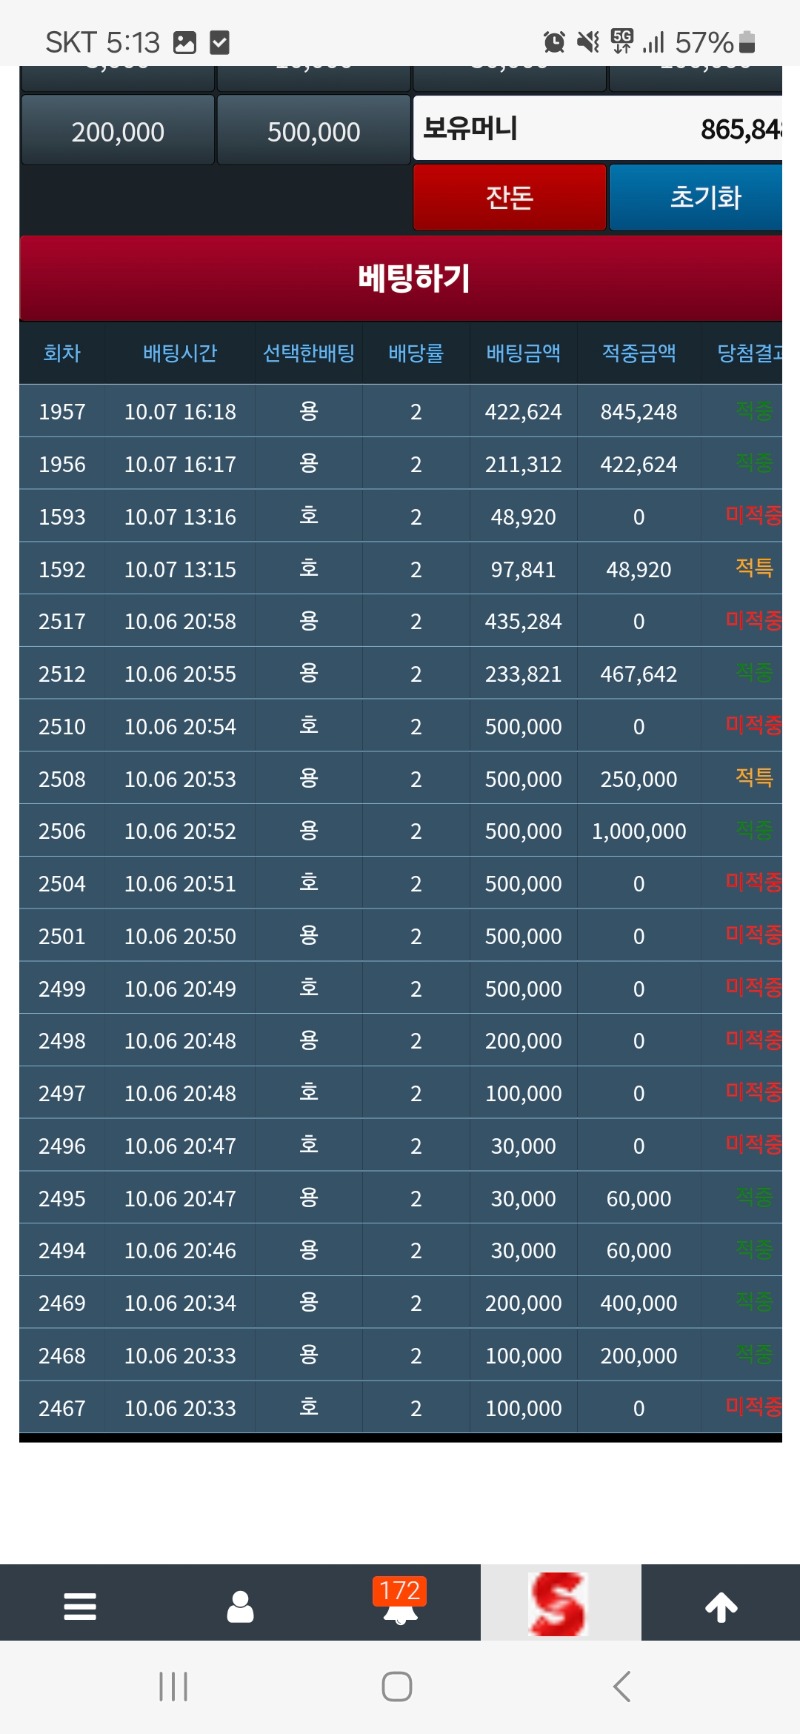
Task: Open the hamburger menu icon
Action: point(80,1606)
